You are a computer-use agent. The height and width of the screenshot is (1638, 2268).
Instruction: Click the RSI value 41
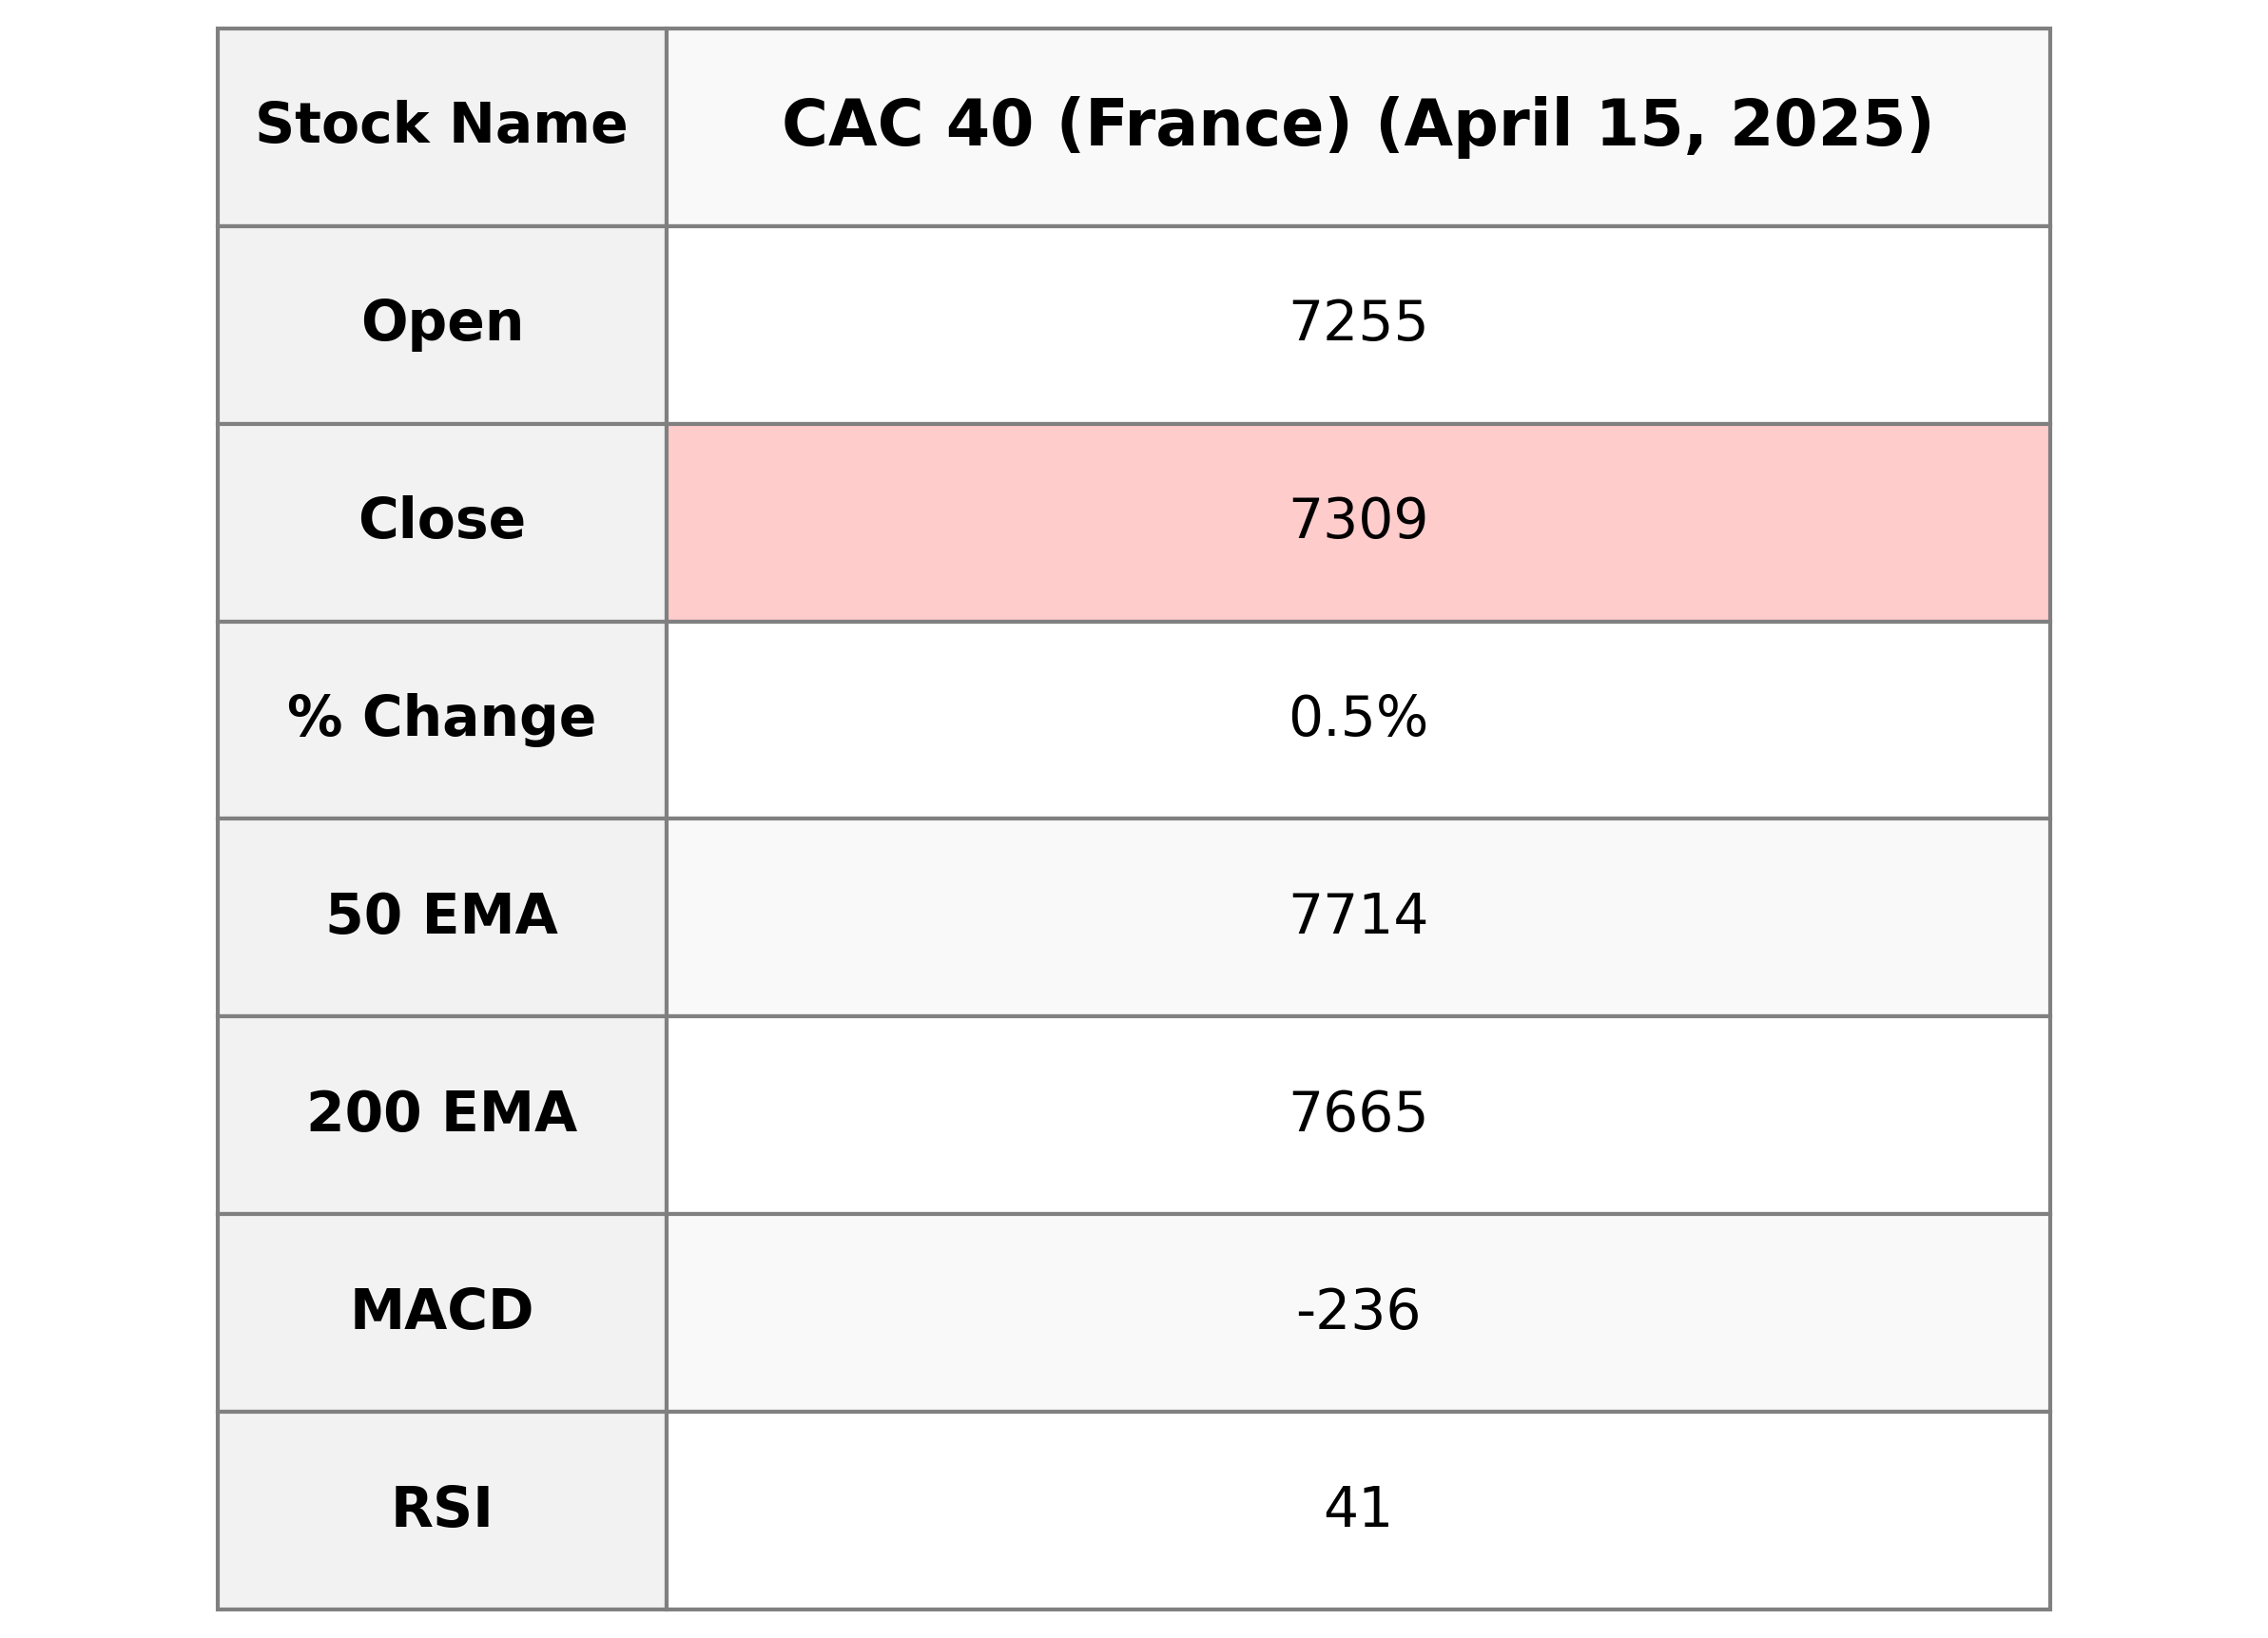[x=1357, y=1508]
